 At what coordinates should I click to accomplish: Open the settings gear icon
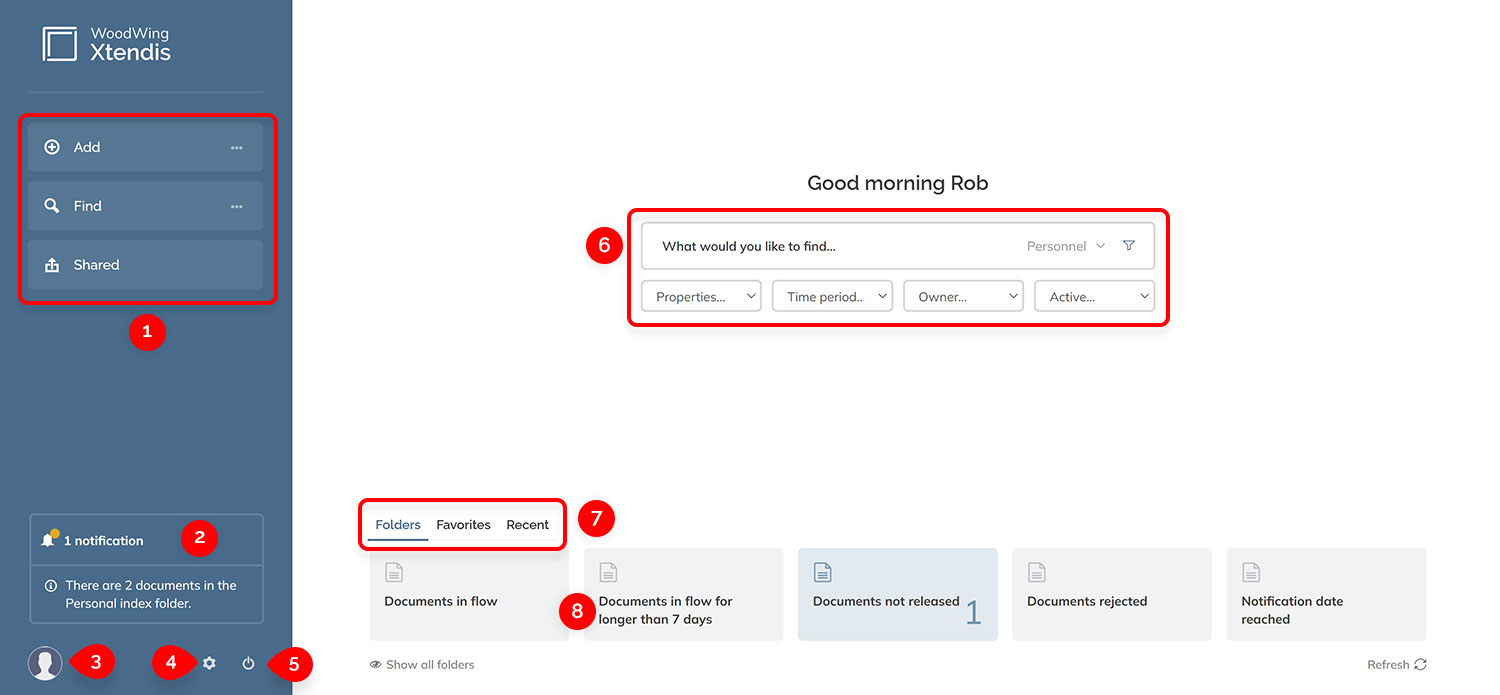click(209, 663)
